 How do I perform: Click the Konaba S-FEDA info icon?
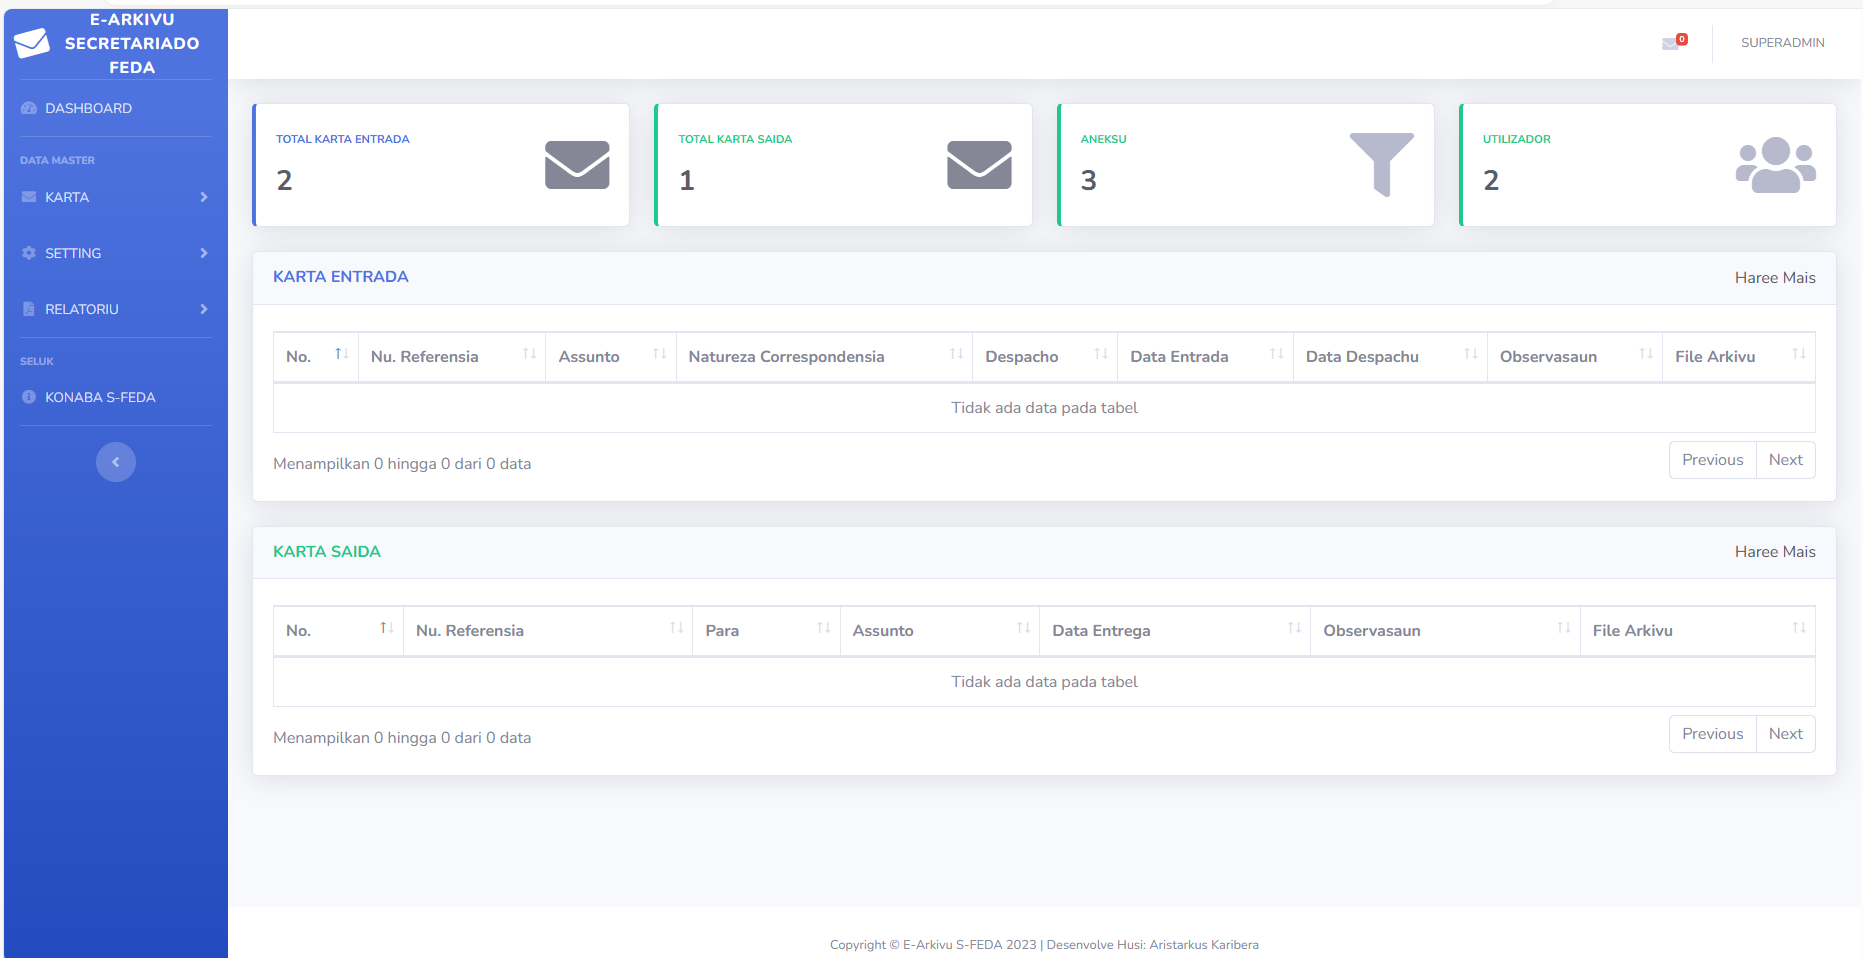pos(29,397)
